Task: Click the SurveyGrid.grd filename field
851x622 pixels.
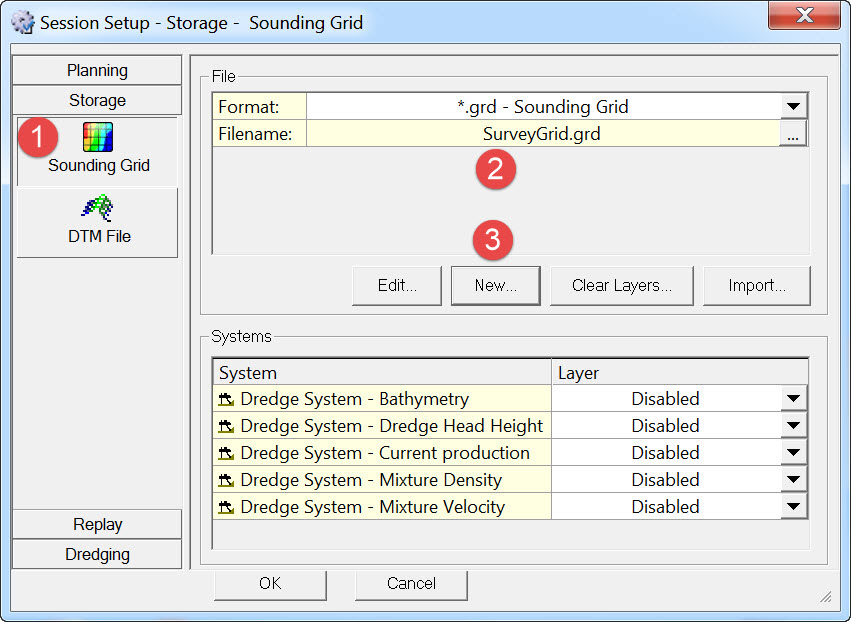Action: click(x=541, y=134)
